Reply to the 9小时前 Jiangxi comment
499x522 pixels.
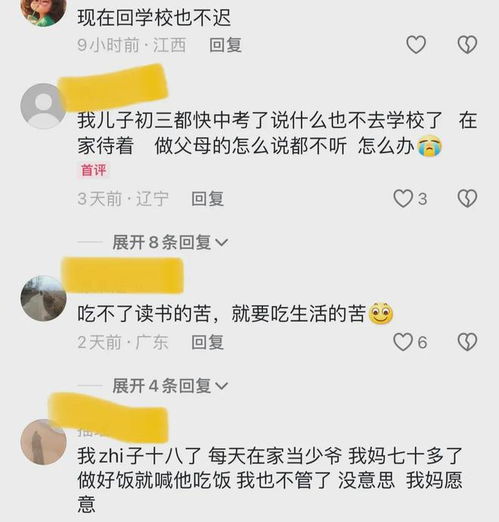[225, 45]
